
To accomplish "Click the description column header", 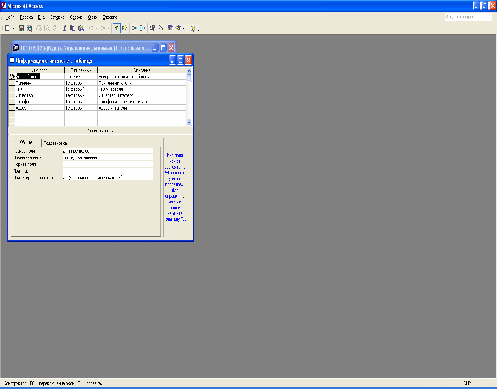I will click(x=142, y=70).
